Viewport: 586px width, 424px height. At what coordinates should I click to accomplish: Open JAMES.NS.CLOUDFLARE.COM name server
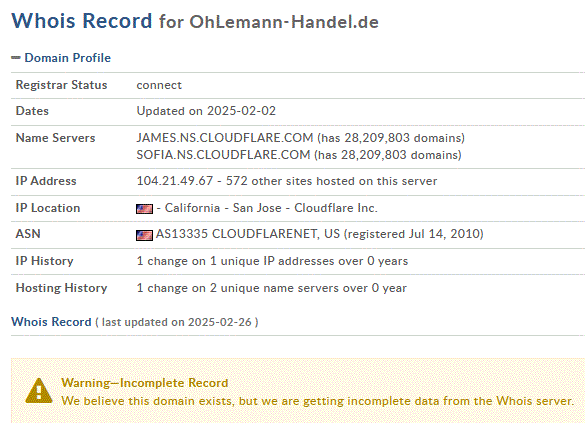[225, 138]
